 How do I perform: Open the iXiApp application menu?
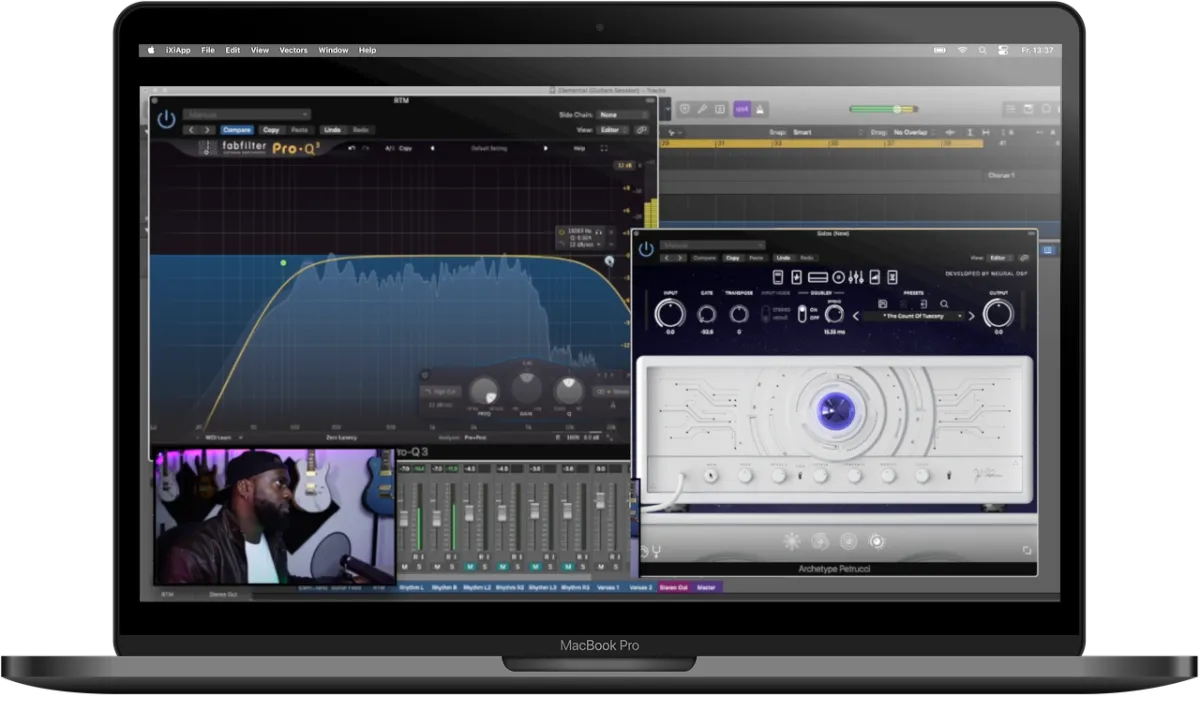coord(179,50)
